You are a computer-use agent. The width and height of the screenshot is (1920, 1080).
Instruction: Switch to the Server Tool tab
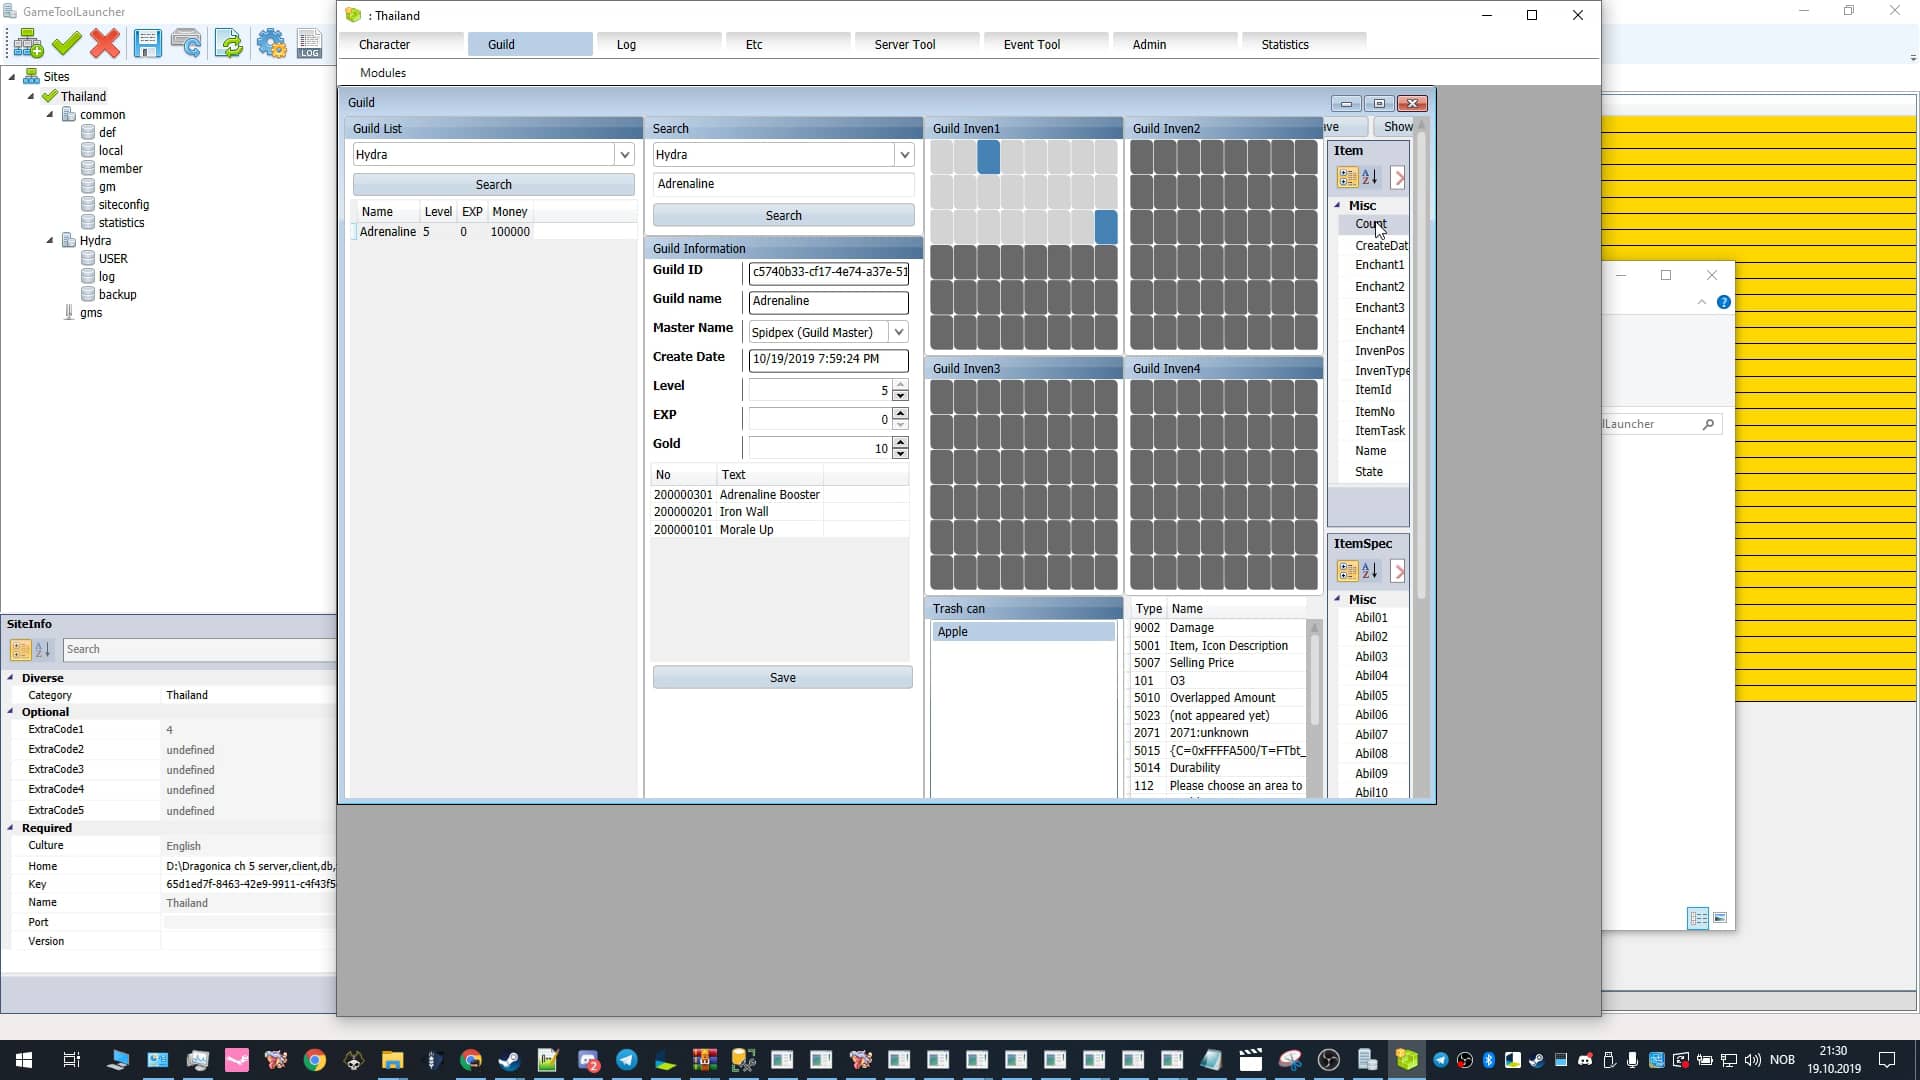point(903,44)
